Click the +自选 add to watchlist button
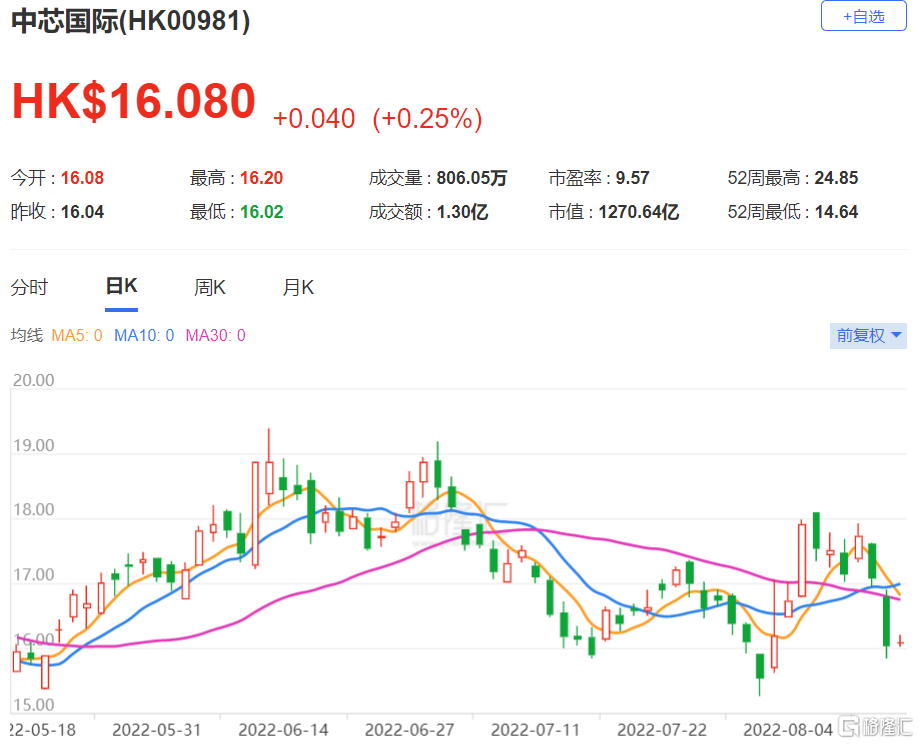This screenshot has height=744, width=919. click(863, 16)
